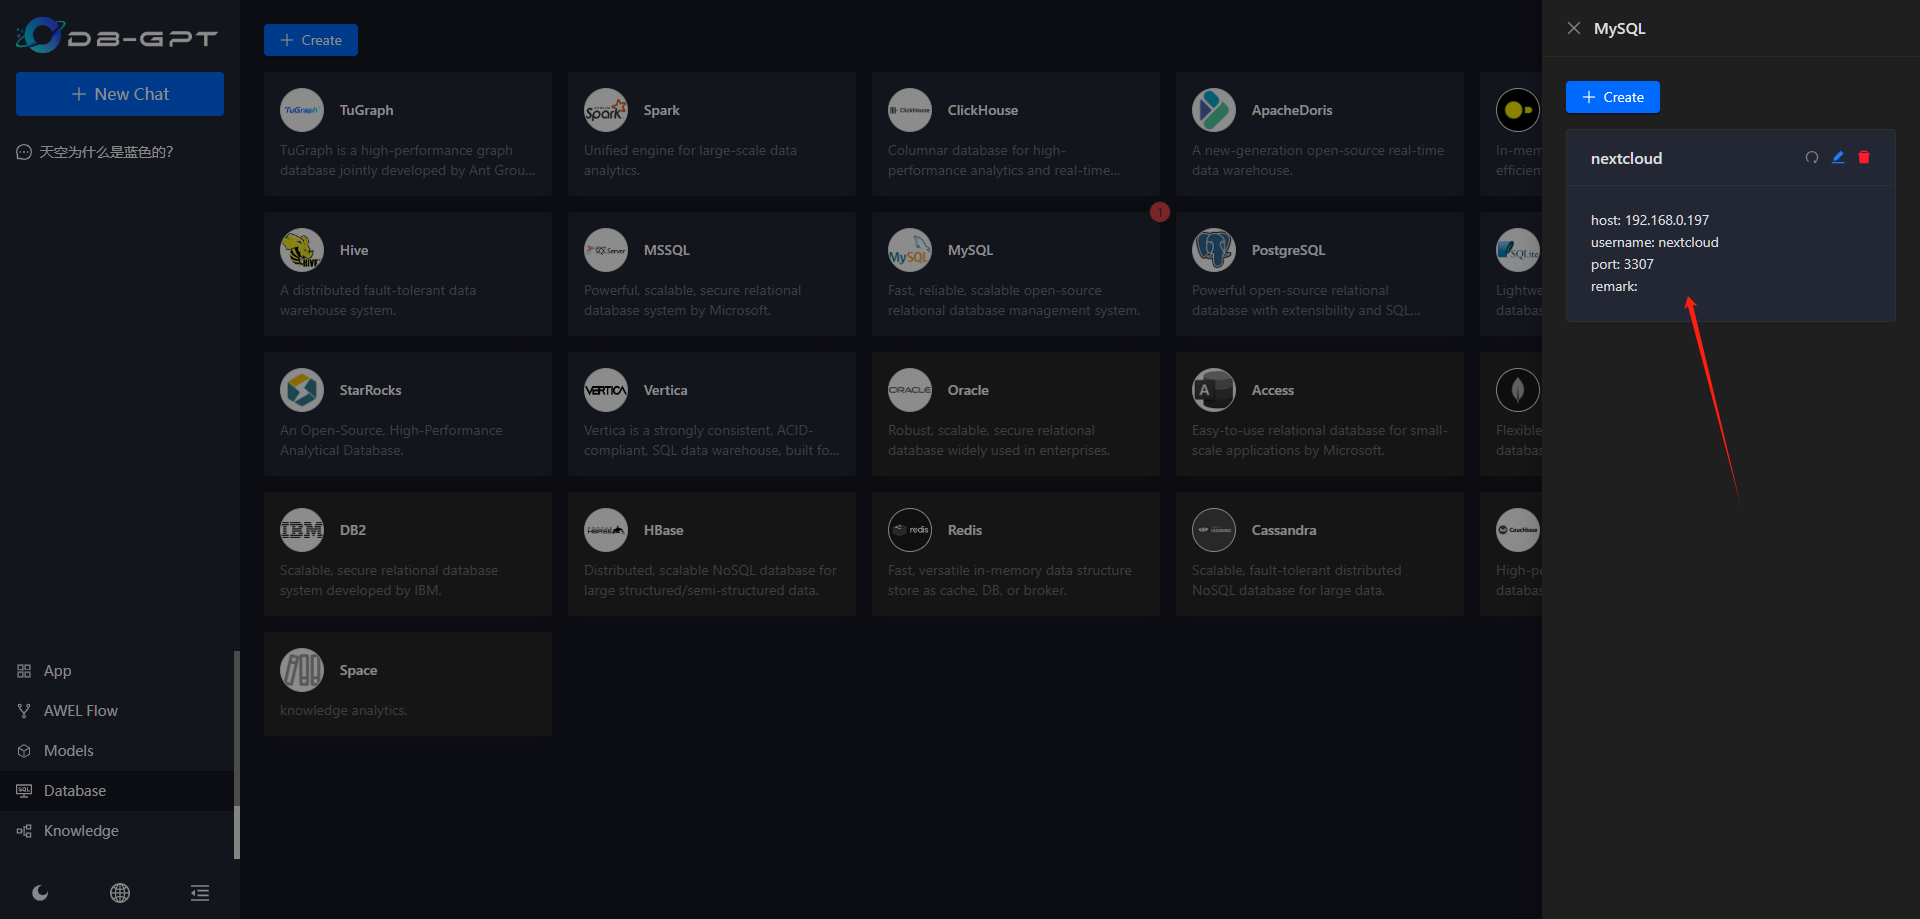The width and height of the screenshot is (1920, 919).
Task: Click StarRocks card title text
Action: (x=370, y=390)
